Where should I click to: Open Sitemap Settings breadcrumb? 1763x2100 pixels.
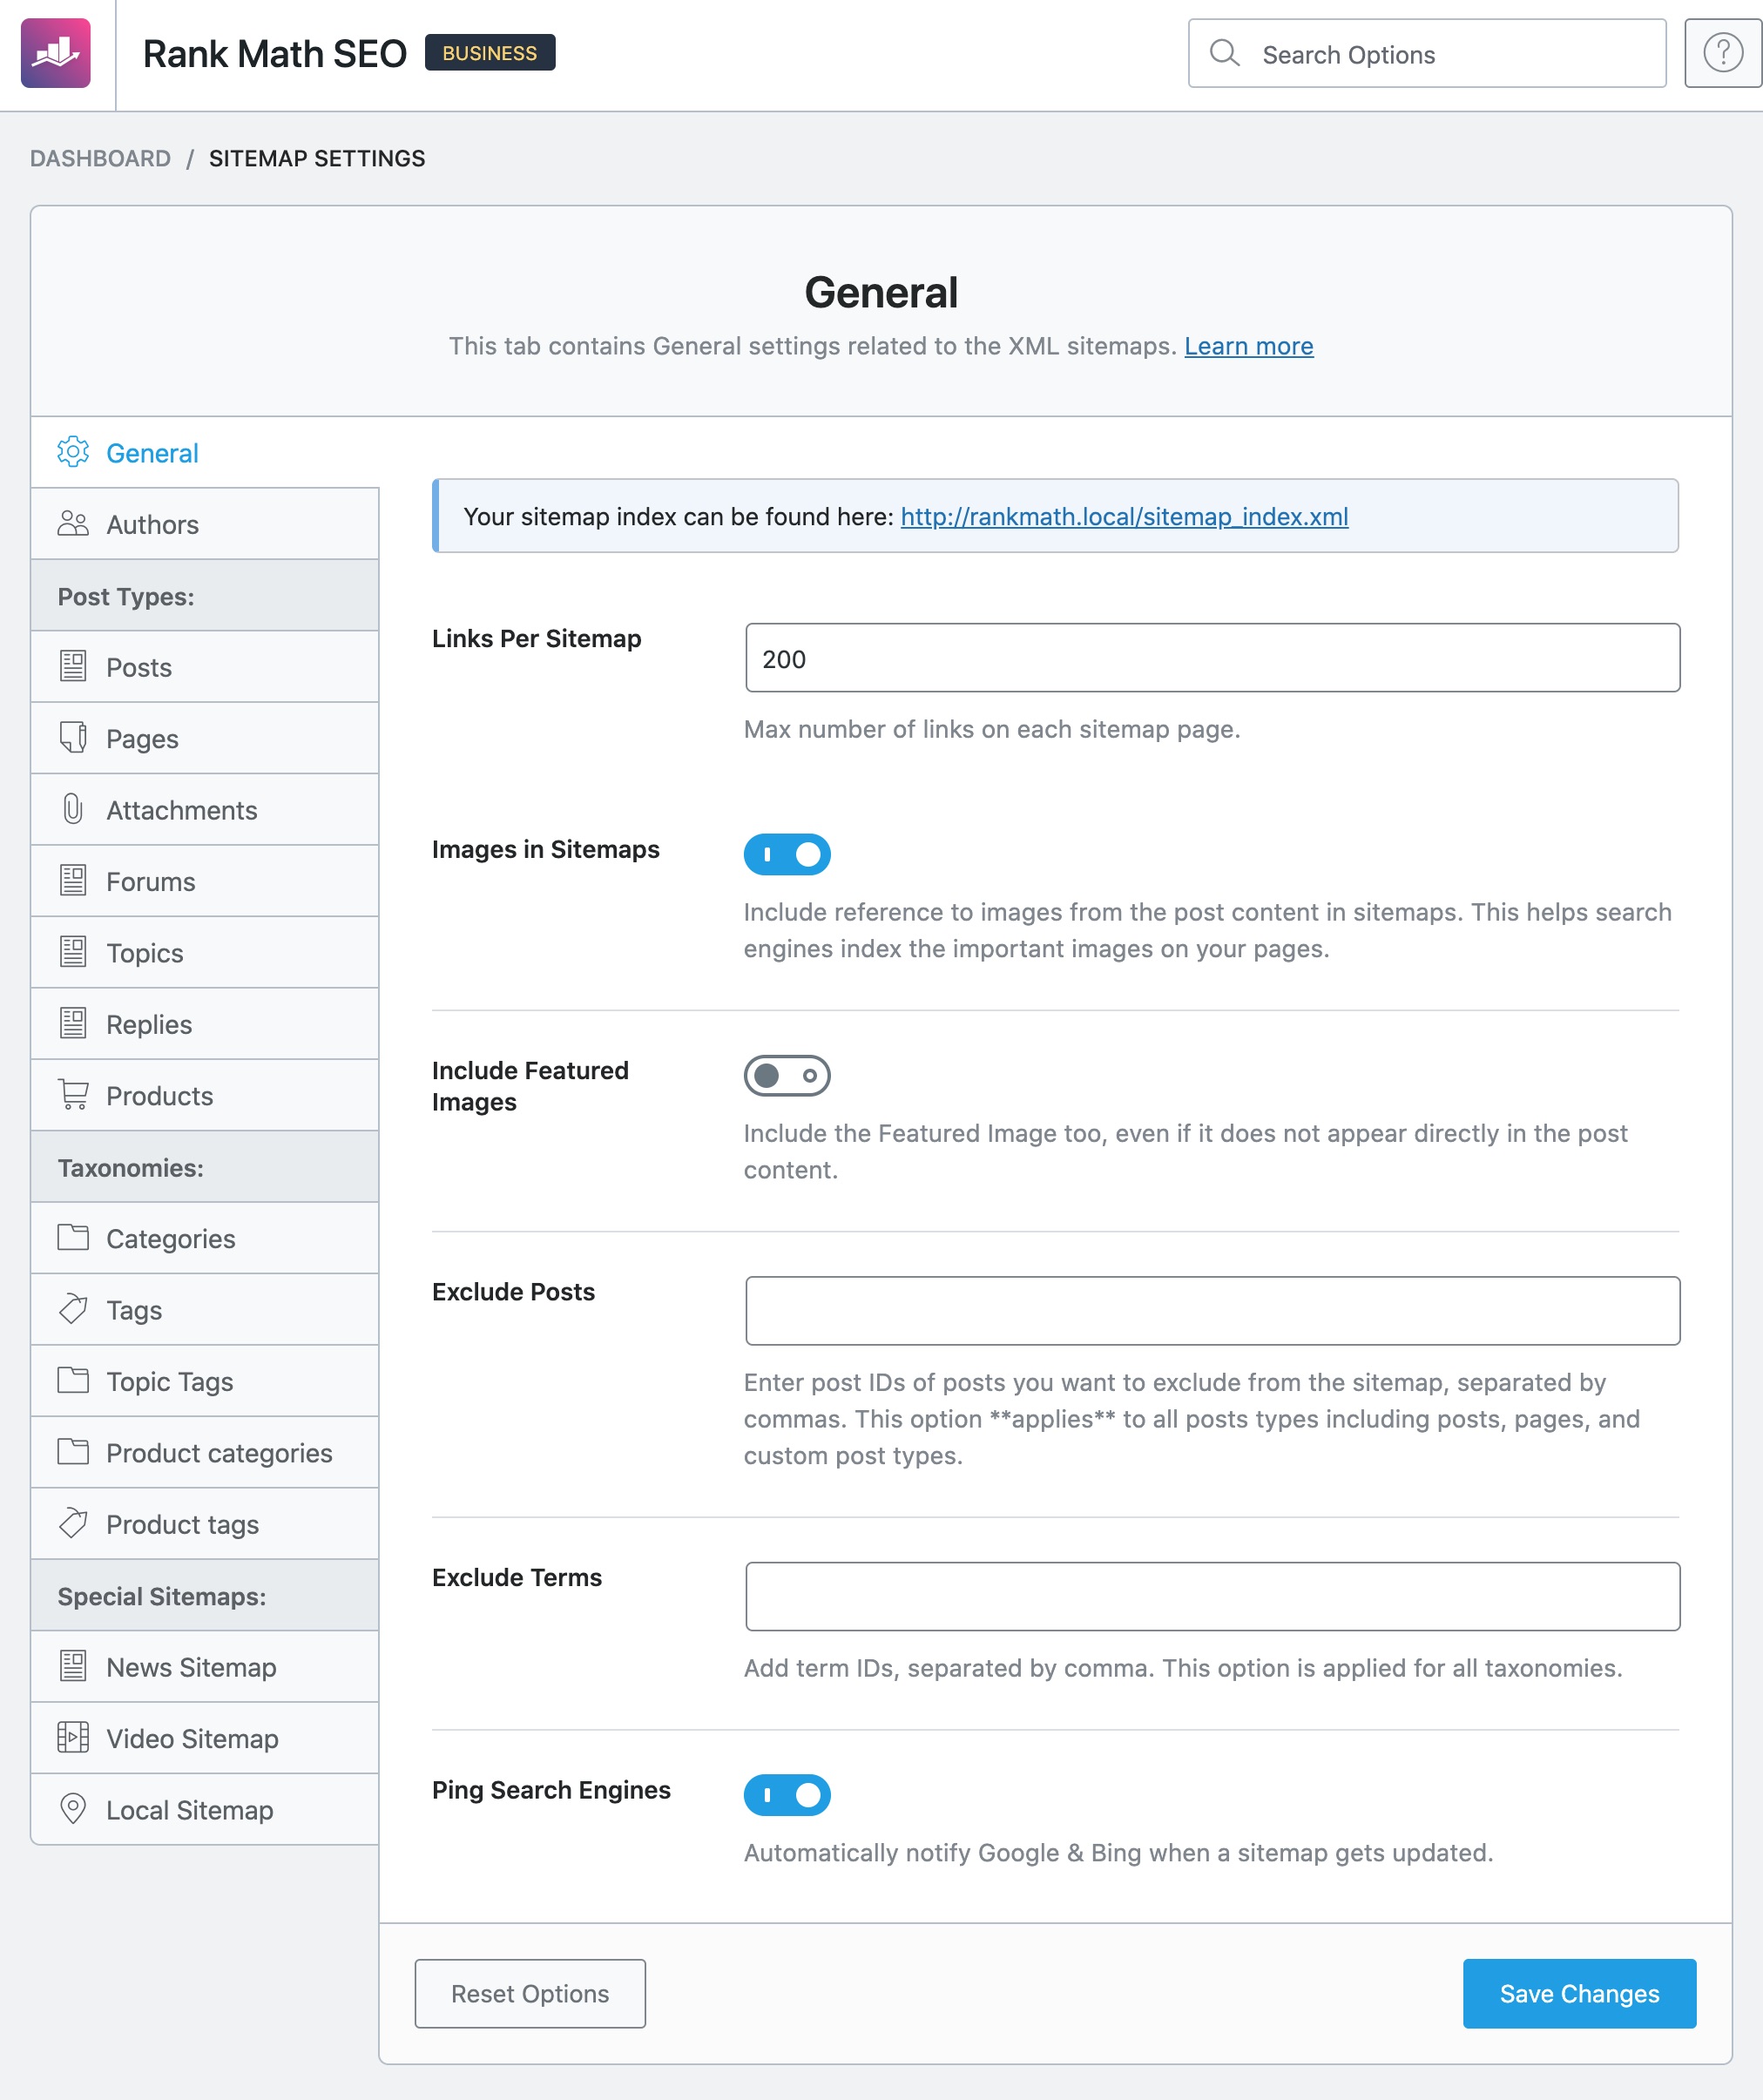click(316, 158)
